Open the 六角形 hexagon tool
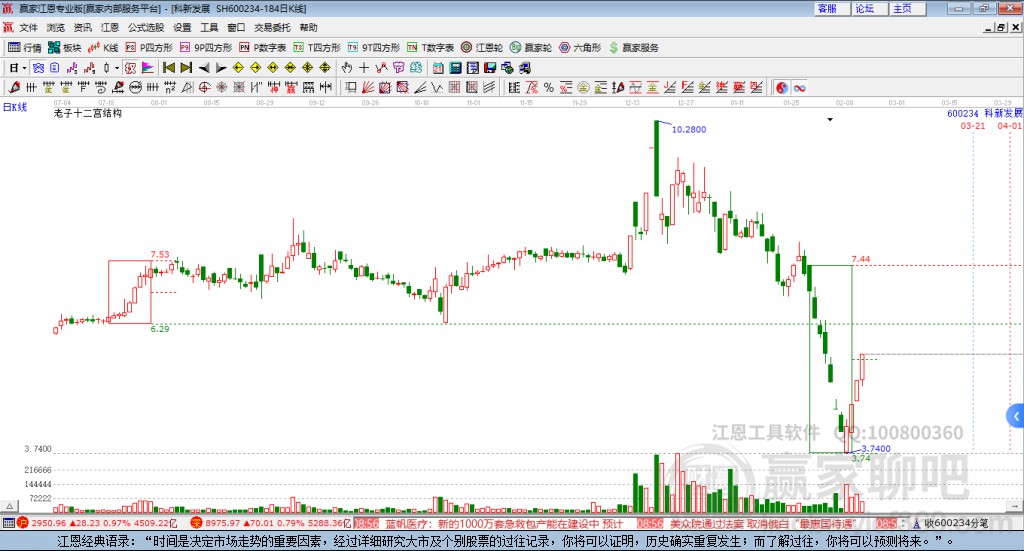Viewport: 1024px width, 551px height. [580, 48]
